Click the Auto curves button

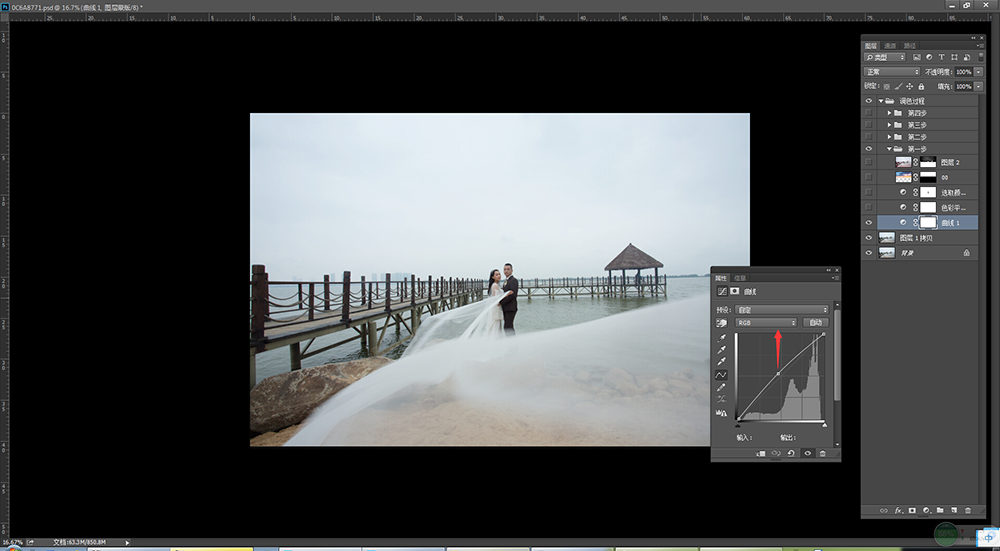(816, 323)
